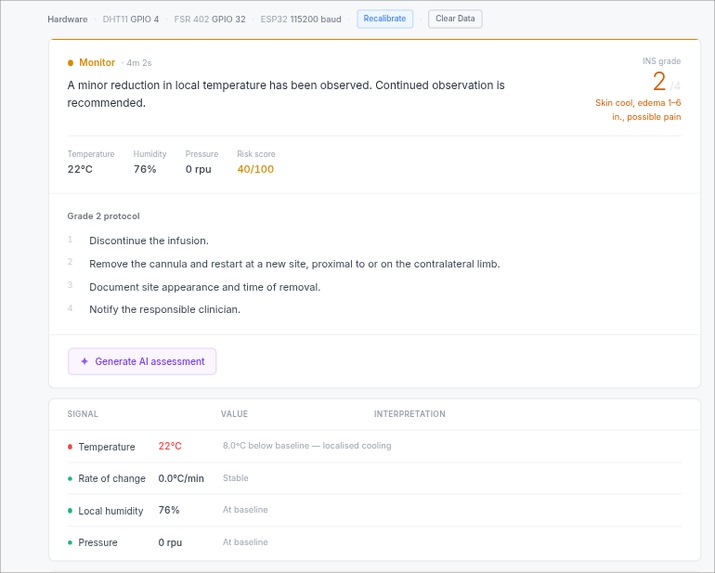Click the green Local humidity dot

(x=70, y=511)
